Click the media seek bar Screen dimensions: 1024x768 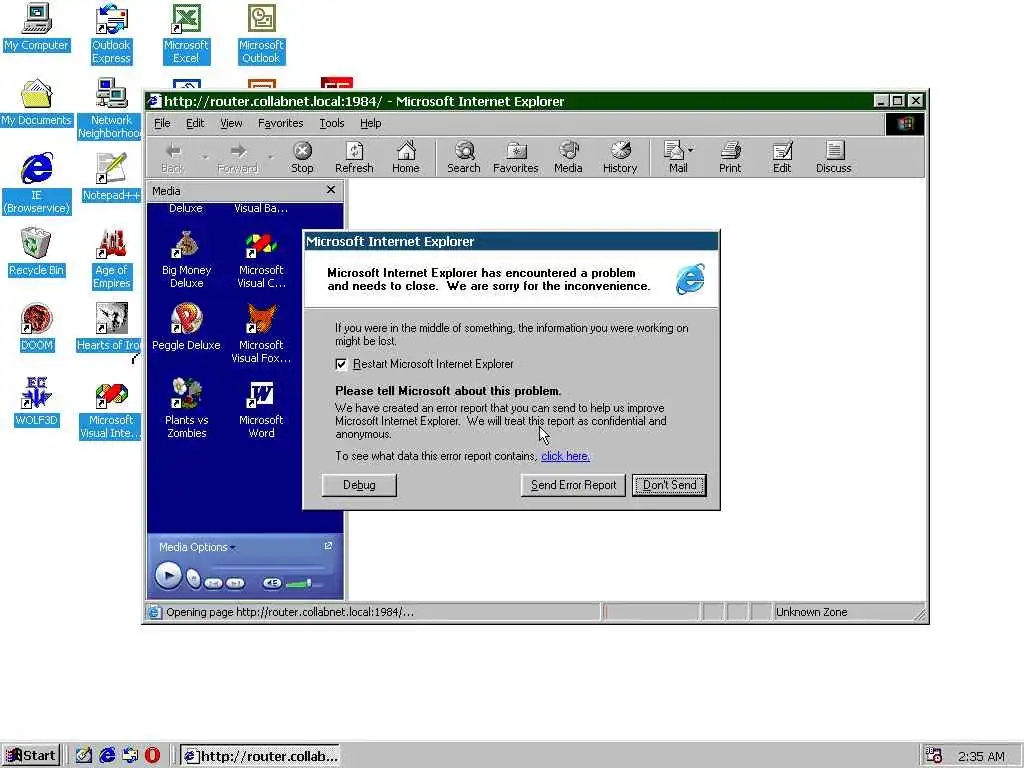(x=269, y=567)
